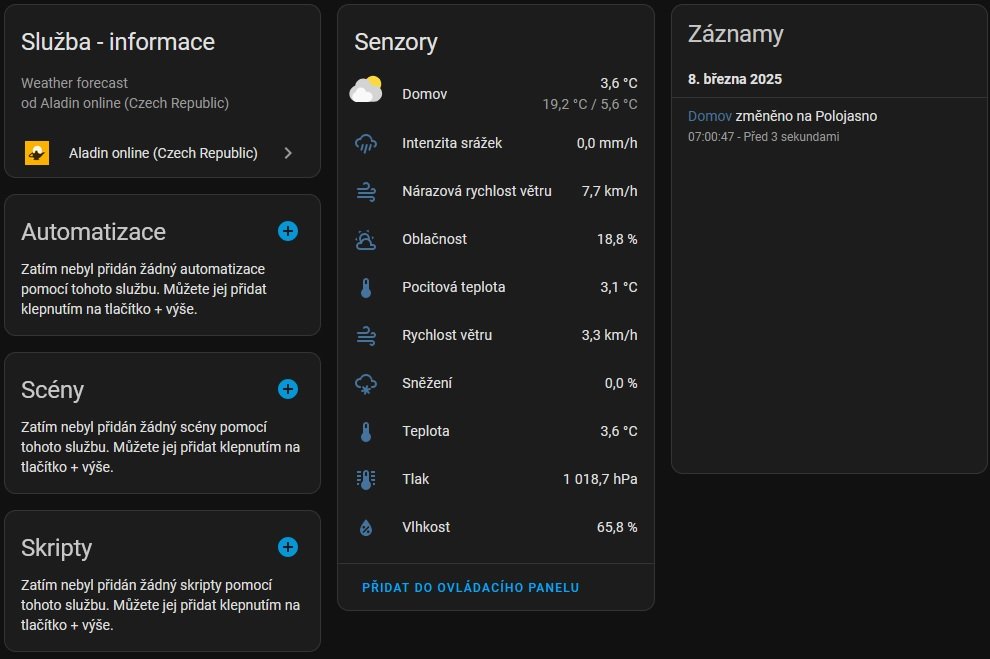Image resolution: width=990 pixels, height=659 pixels.
Task: Click the cloud icon next to Oblačnost
Action: tap(366, 239)
